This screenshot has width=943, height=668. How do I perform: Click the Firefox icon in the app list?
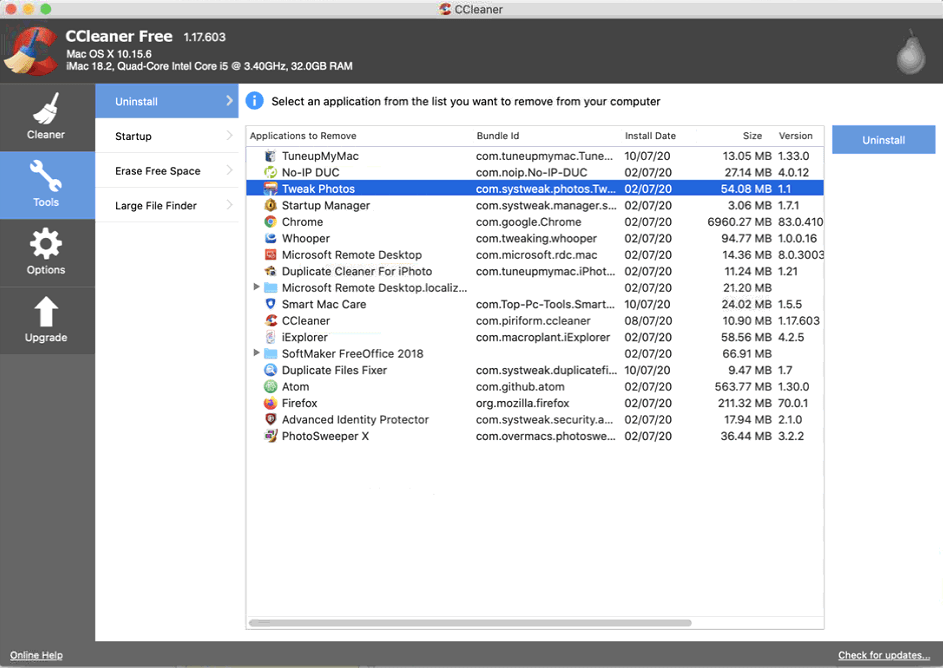pos(268,403)
